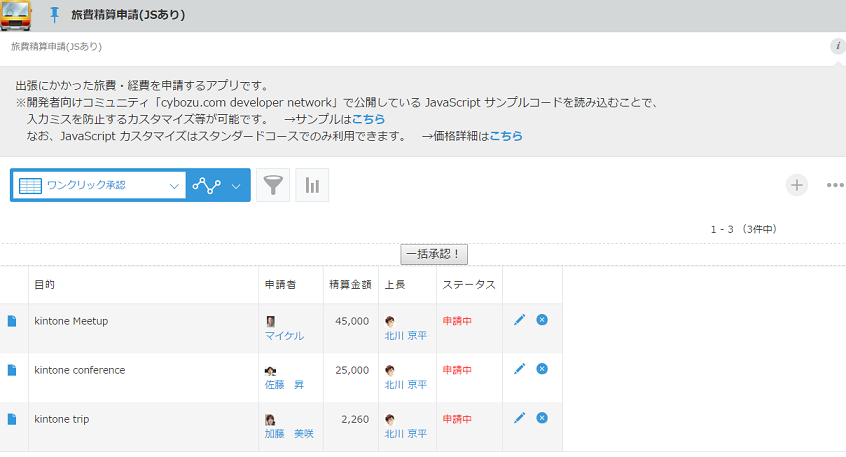The width and height of the screenshot is (846, 457).
Task: Click the ステータス column header
Action: tap(469, 284)
